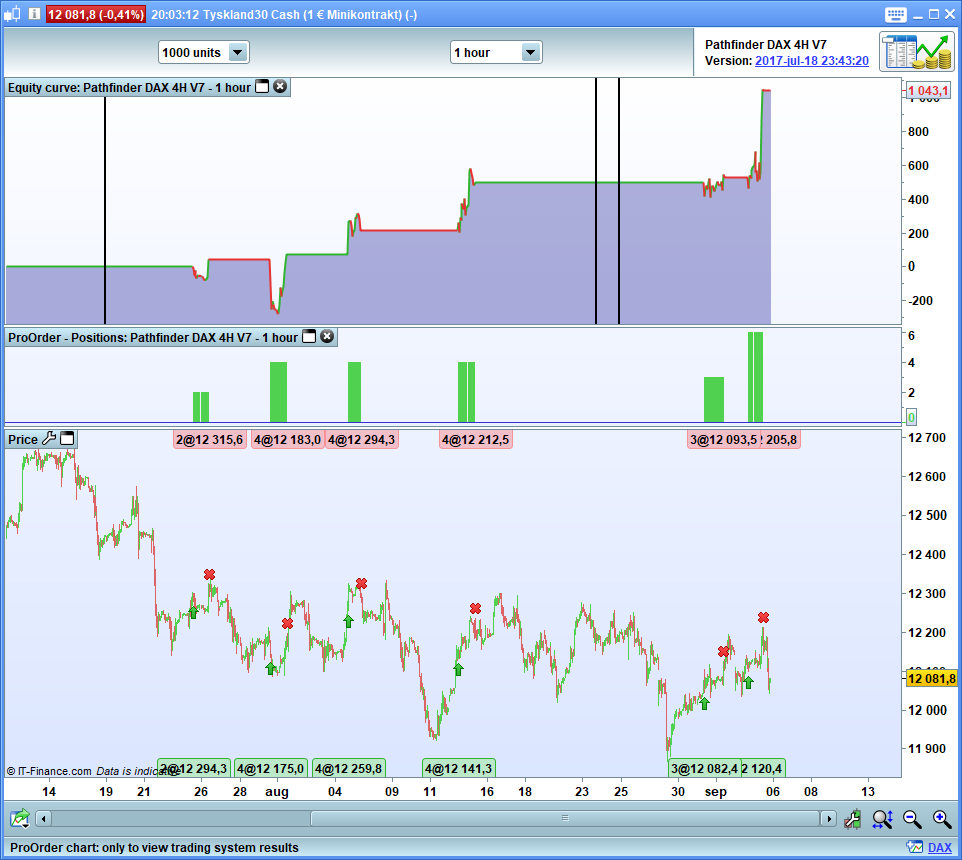Viewport: 962px width, 860px height.
Task: Click the entry label 4@12 175,0
Action: pyautogui.click(x=270, y=769)
